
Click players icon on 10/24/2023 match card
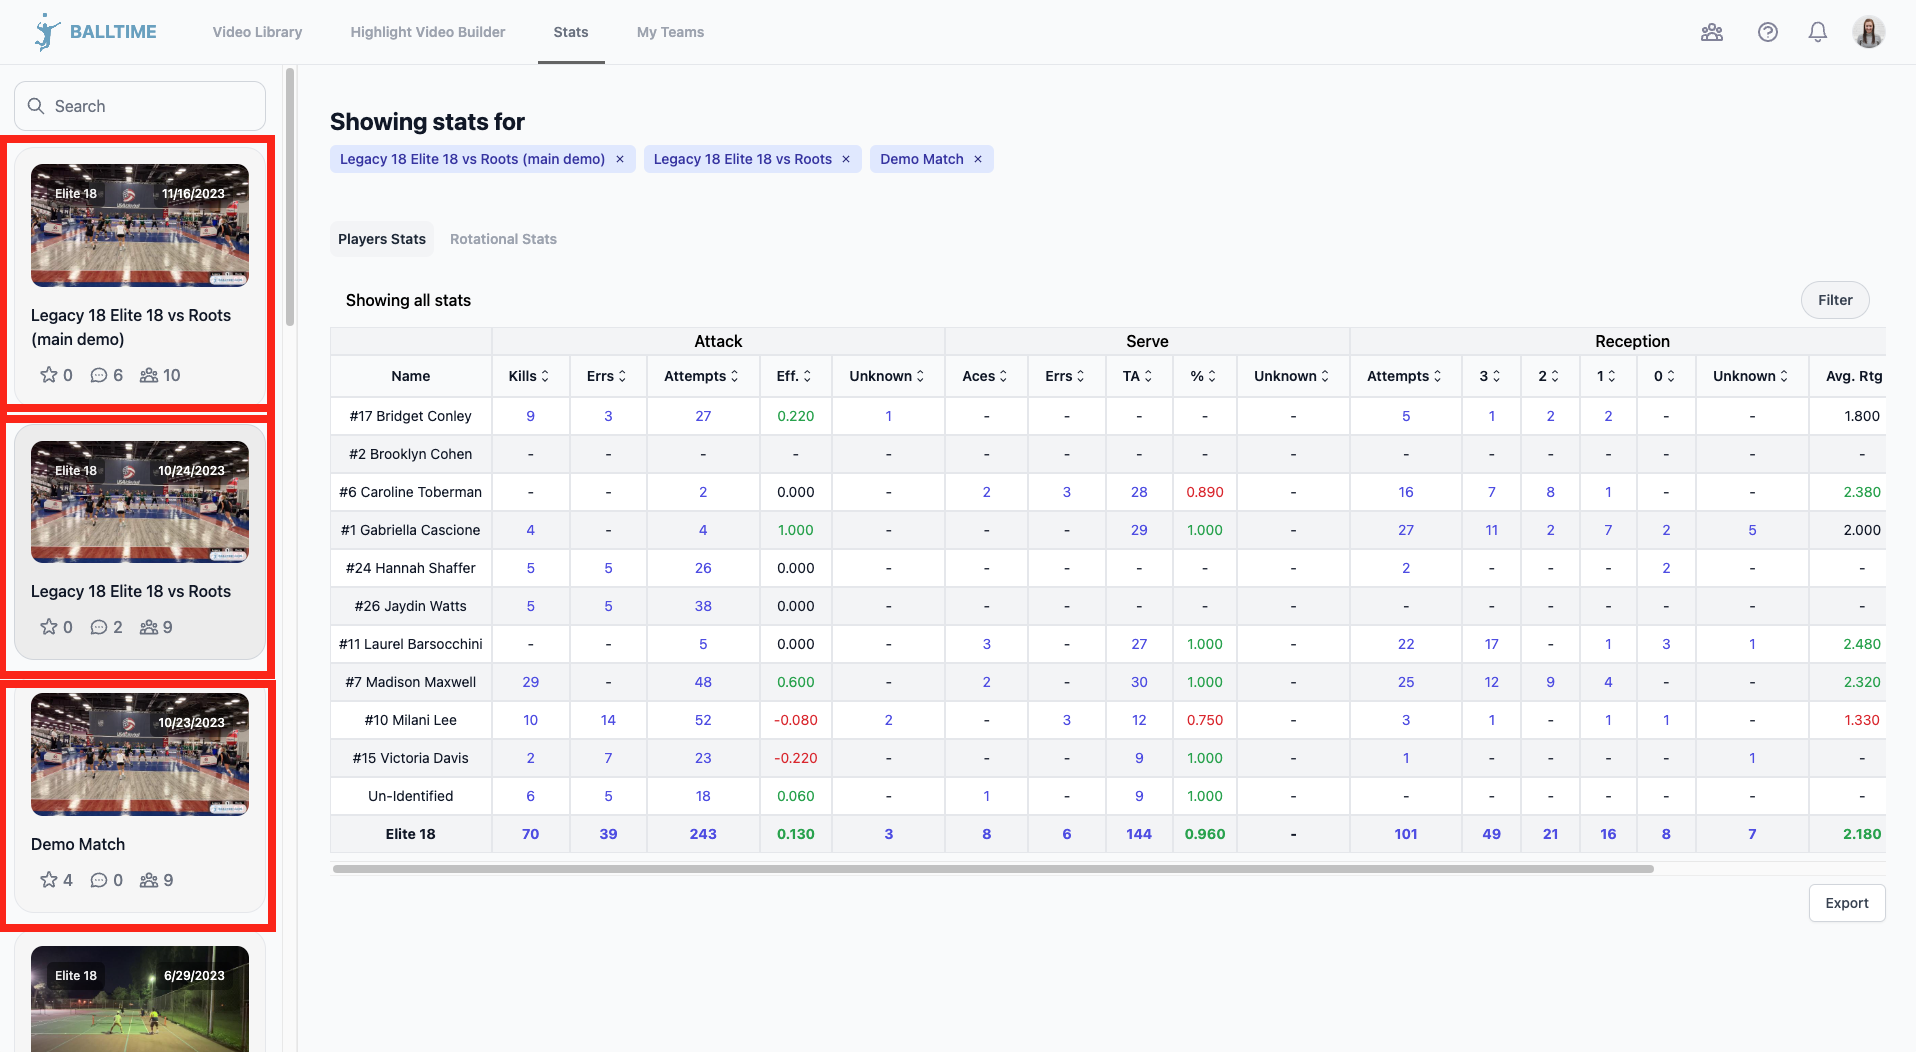pyautogui.click(x=149, y=627)
